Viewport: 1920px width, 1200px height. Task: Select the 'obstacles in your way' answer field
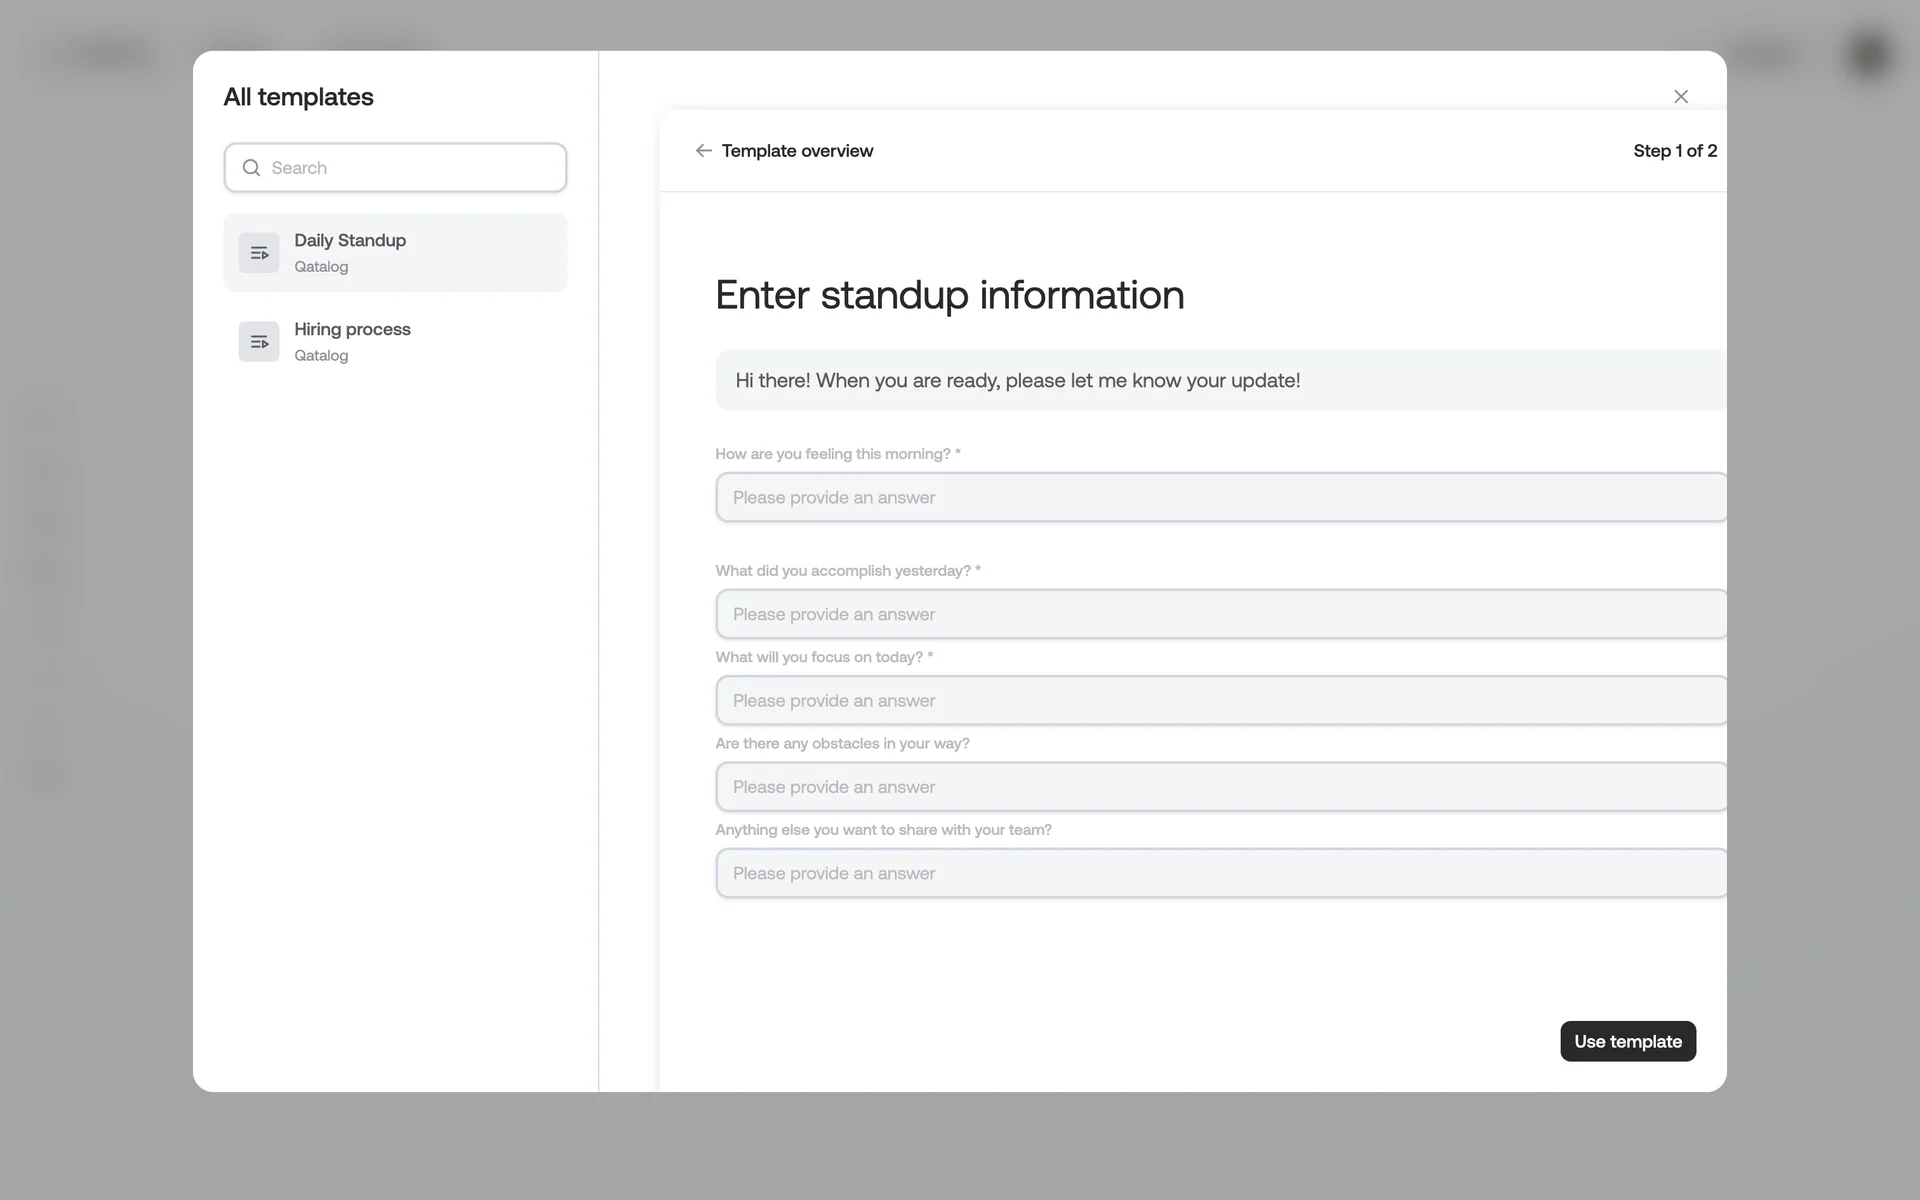click(1220, 787)
